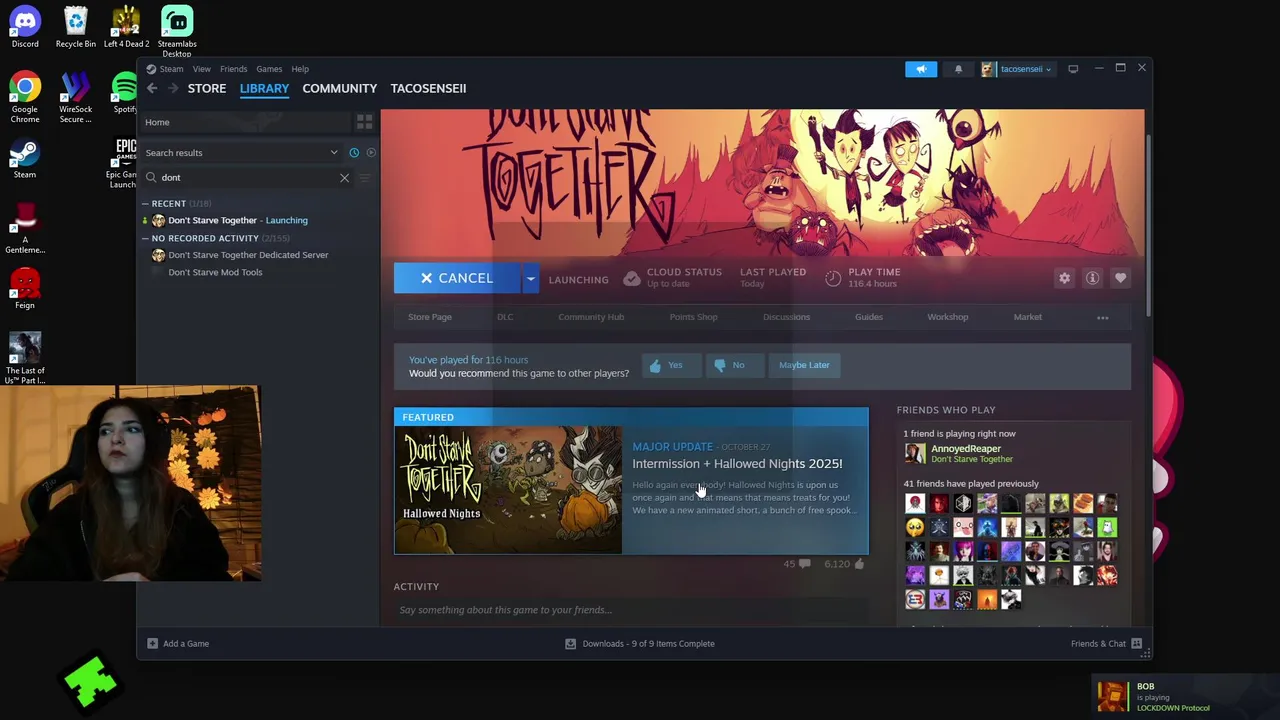1280x720 pixels.
Task: Open the Workshop link
Action: coord(948,317)
